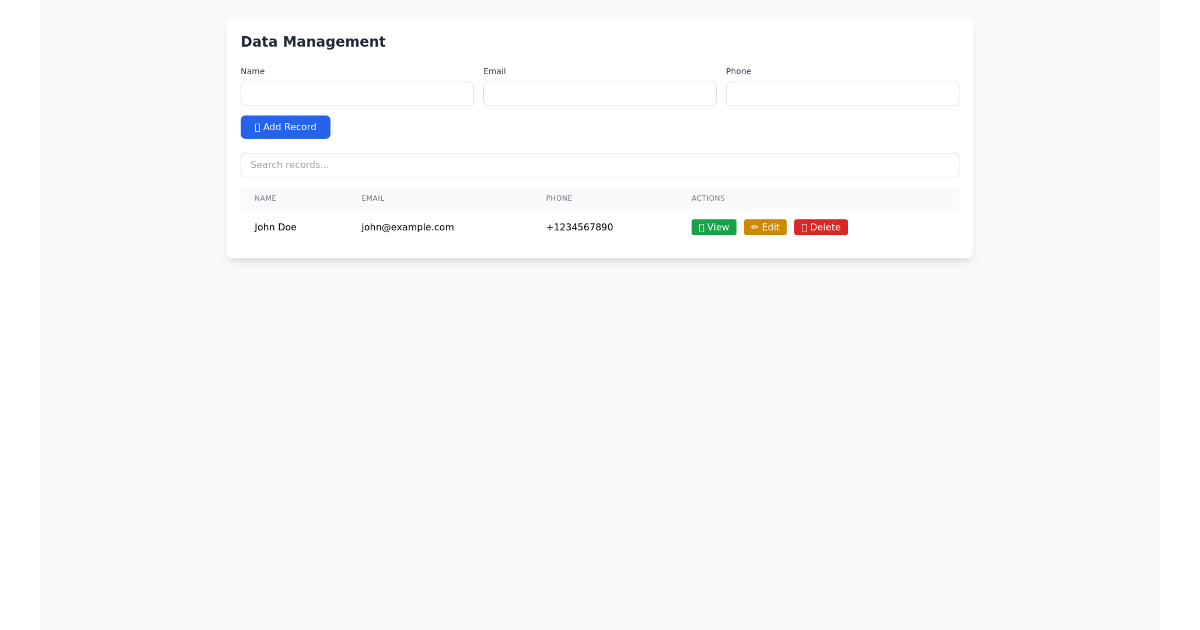Click the eye icon on the View button
The width and height of the screenshot is (1200, 630).
point(701,227)
